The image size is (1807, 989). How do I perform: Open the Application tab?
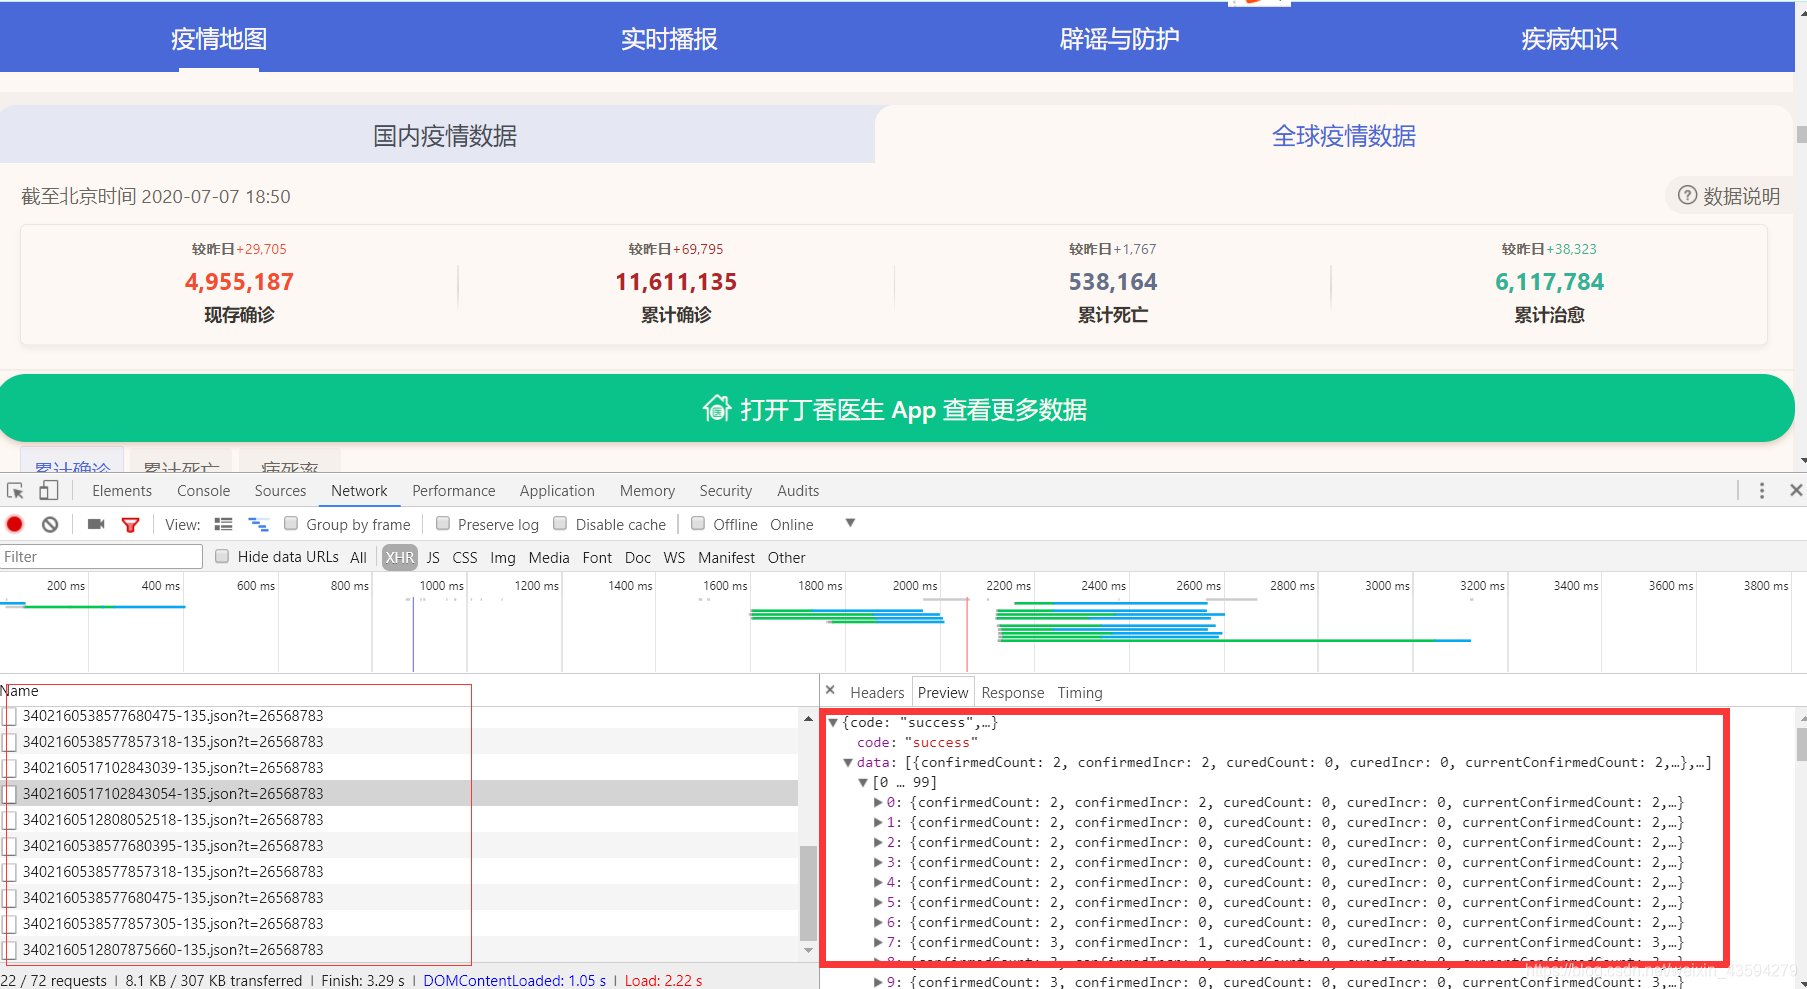tap(557, 491)
